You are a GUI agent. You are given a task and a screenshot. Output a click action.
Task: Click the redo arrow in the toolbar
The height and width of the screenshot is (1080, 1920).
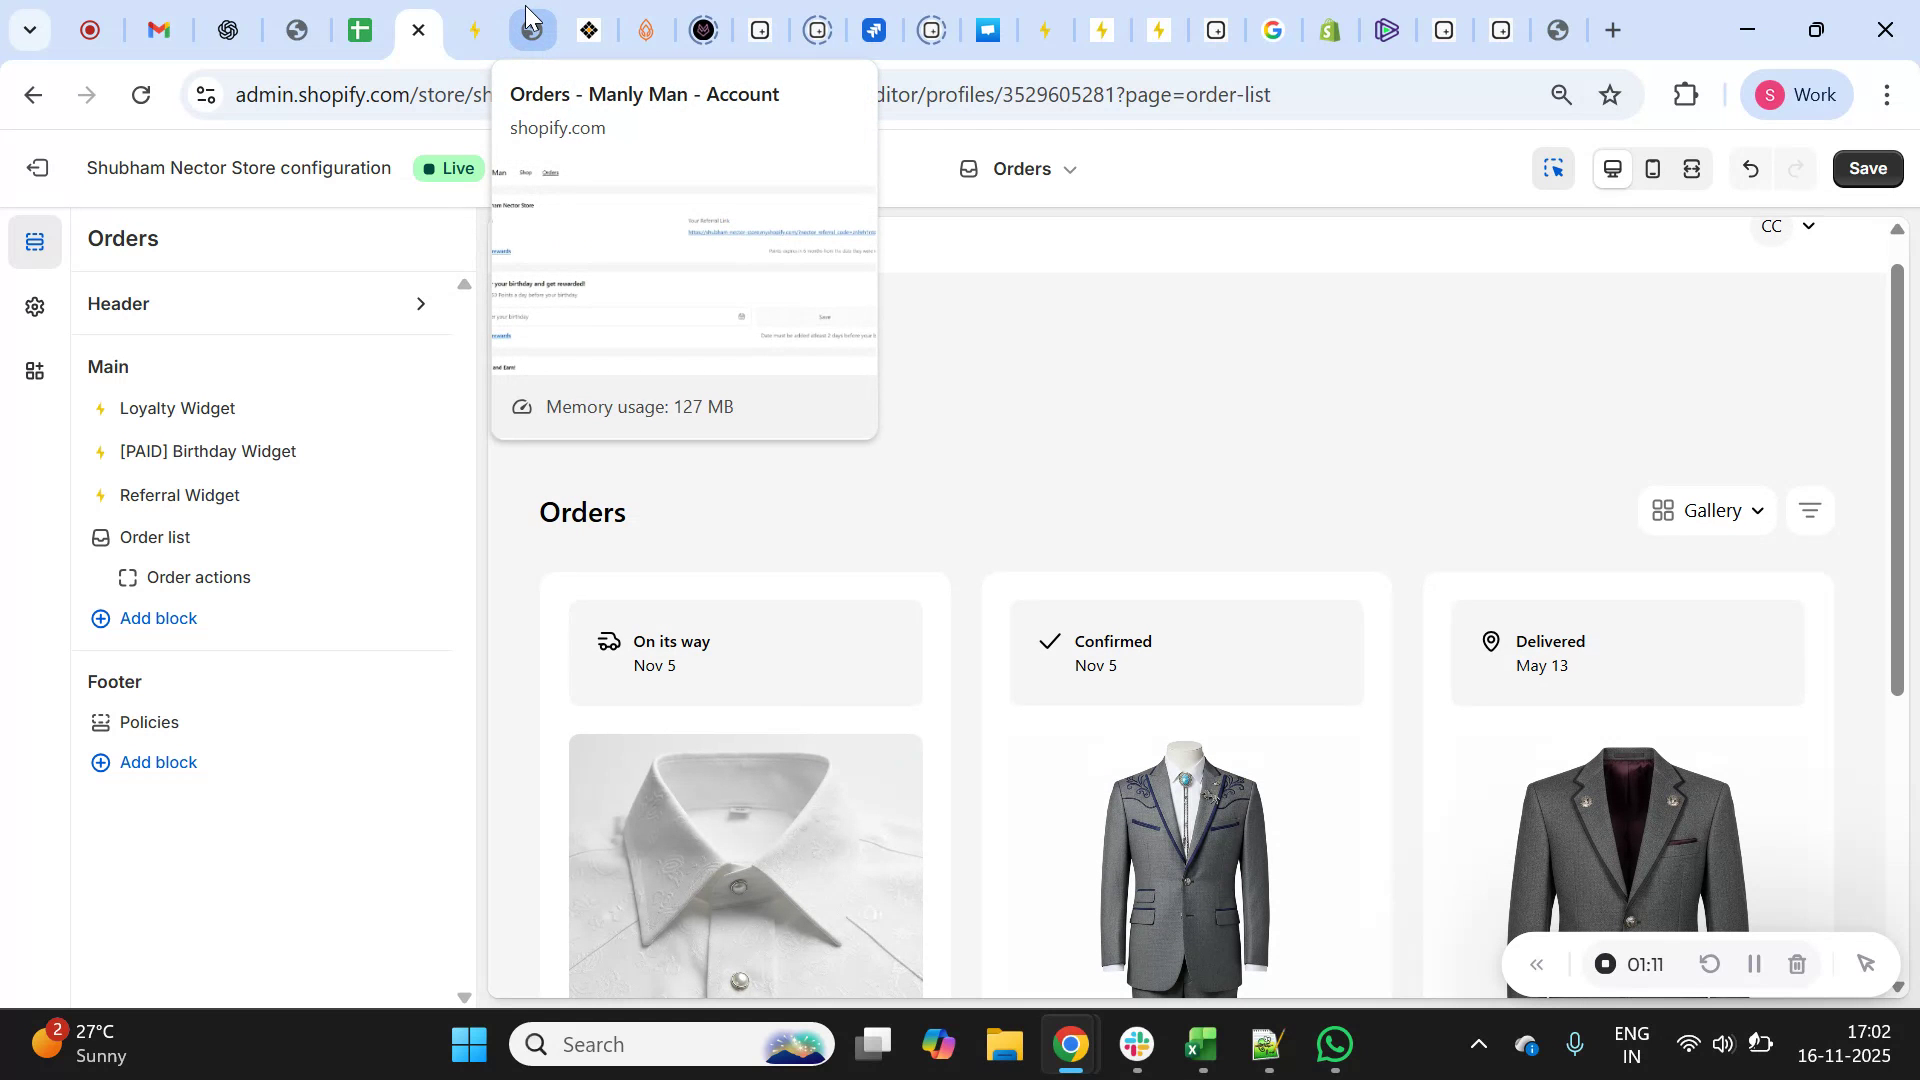click(1796, 168)
